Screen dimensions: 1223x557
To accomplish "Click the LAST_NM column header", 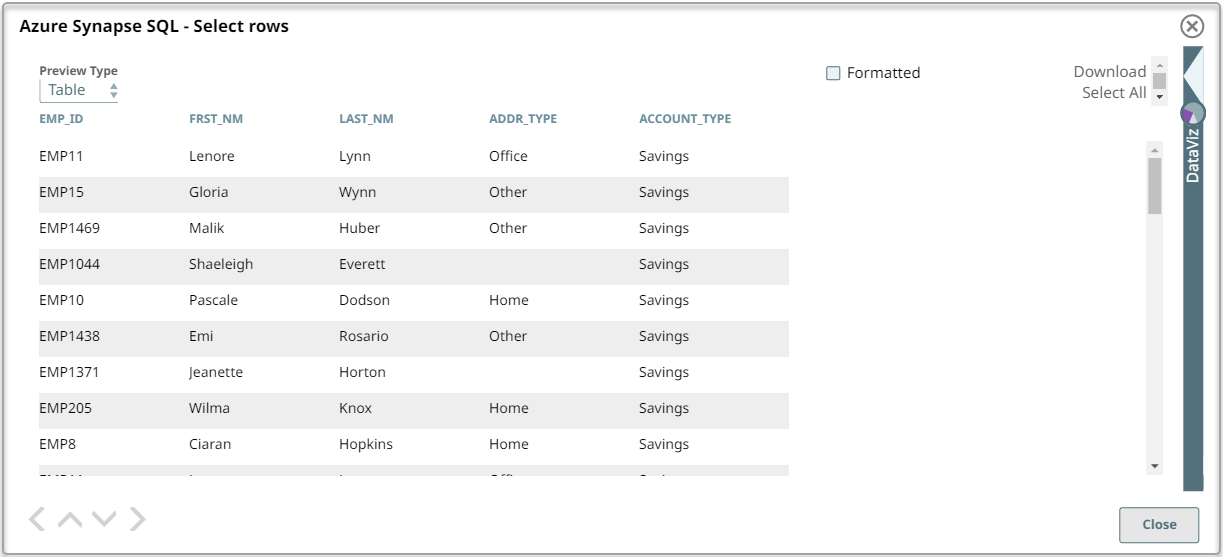I will [x=366, y=119].
